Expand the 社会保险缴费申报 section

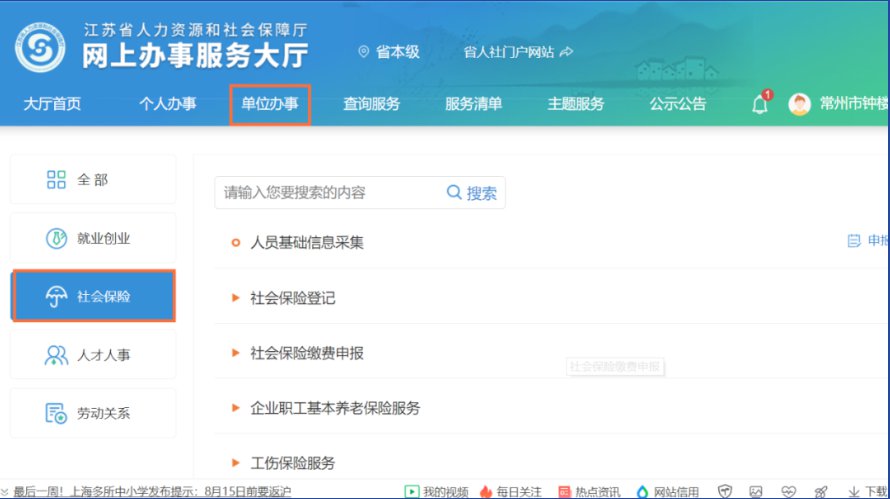pos(306,353)
